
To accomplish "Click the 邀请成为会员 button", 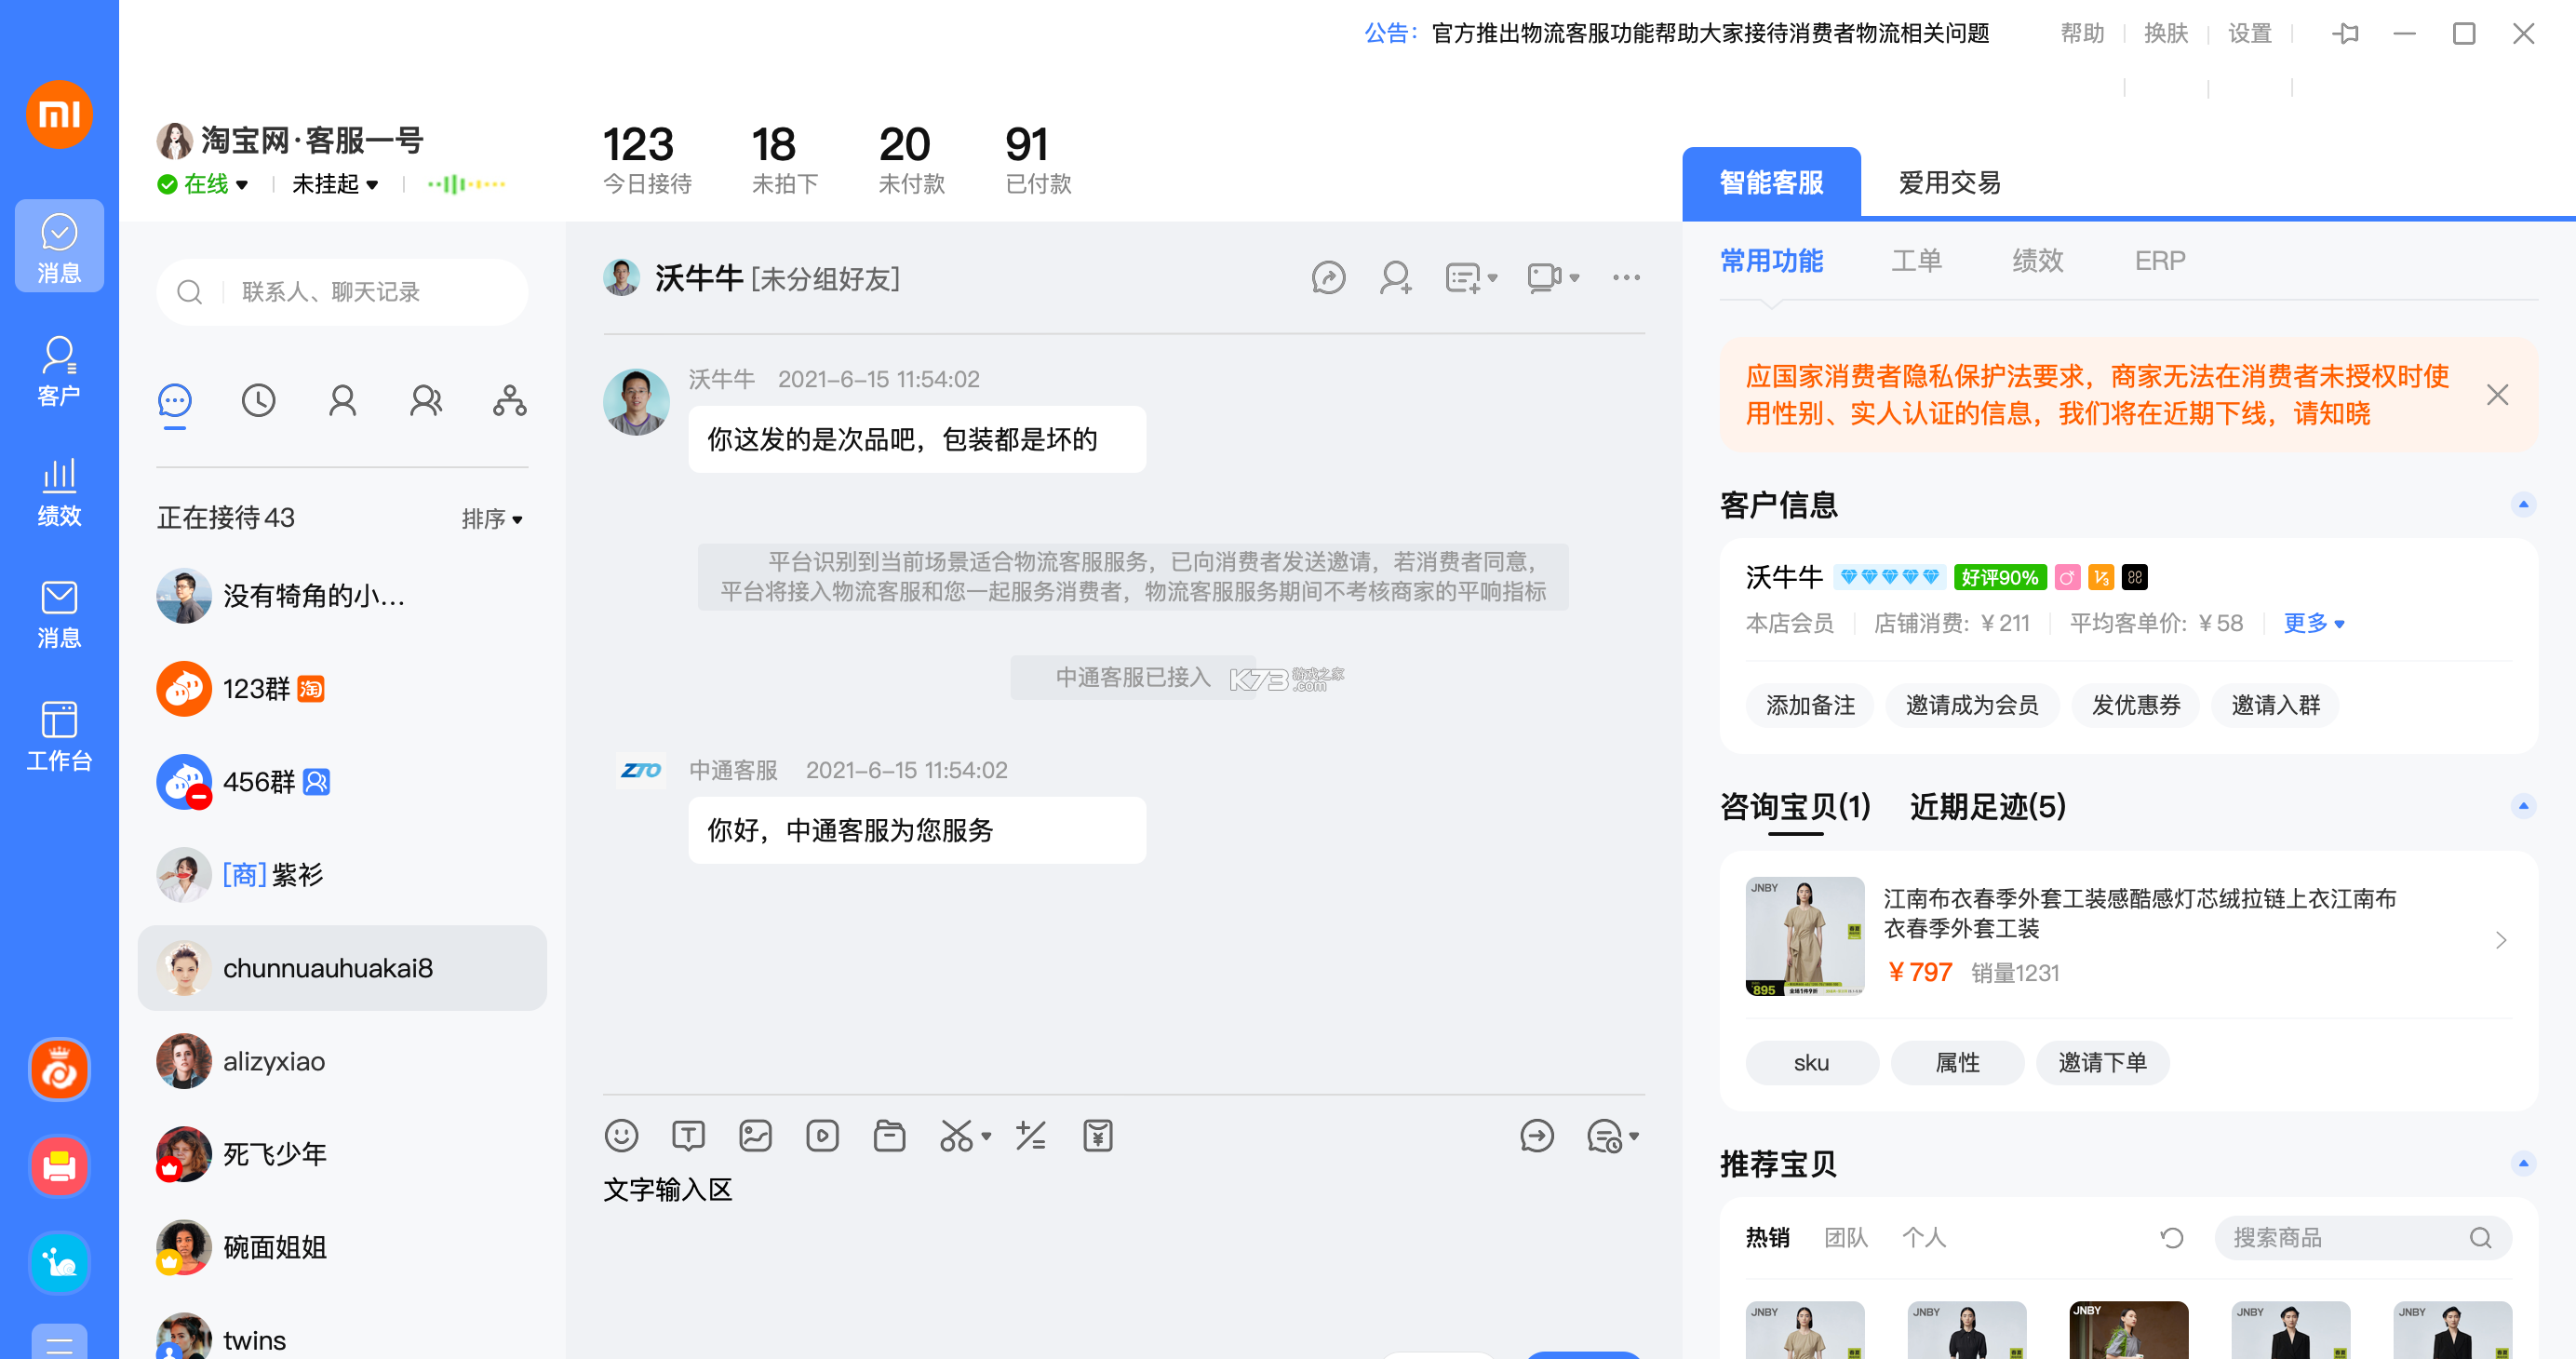I will pyautogui.click(x=1971, y=706).
